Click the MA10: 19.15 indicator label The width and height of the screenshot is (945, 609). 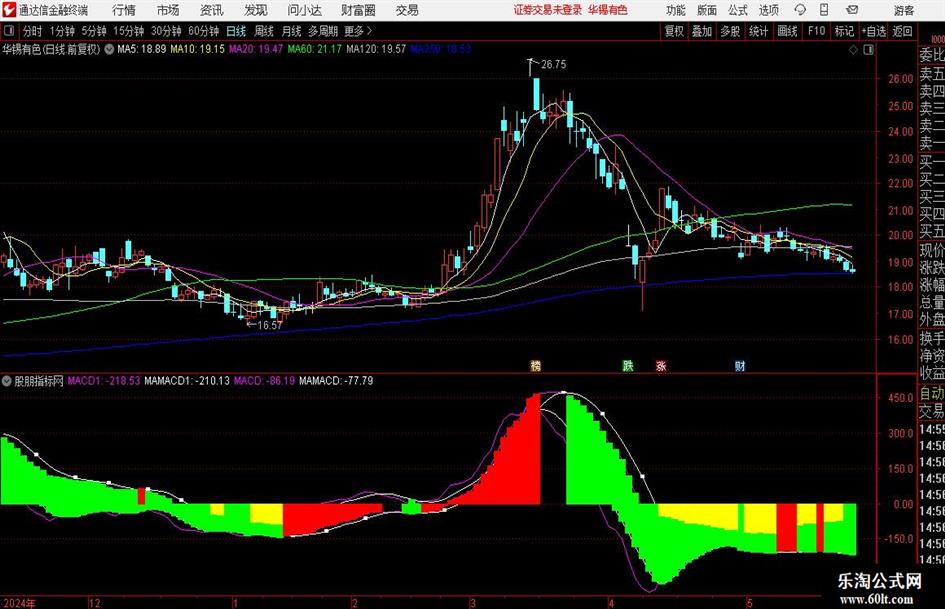[197, 49]
